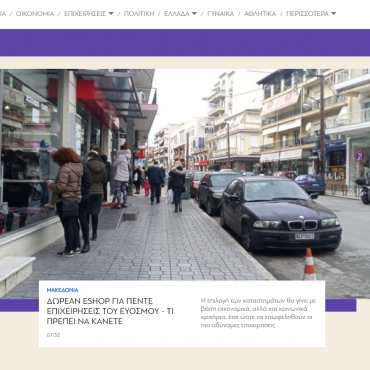The image size is (370, 370).
Task: Open the article titled ΔΩΡΕΑΝ ESHOP ΓΙΑ ΠΕΝΤΕ ΕΠΙΧΕΙΡΗΣΕΙΣ
Action: (110, 311)
